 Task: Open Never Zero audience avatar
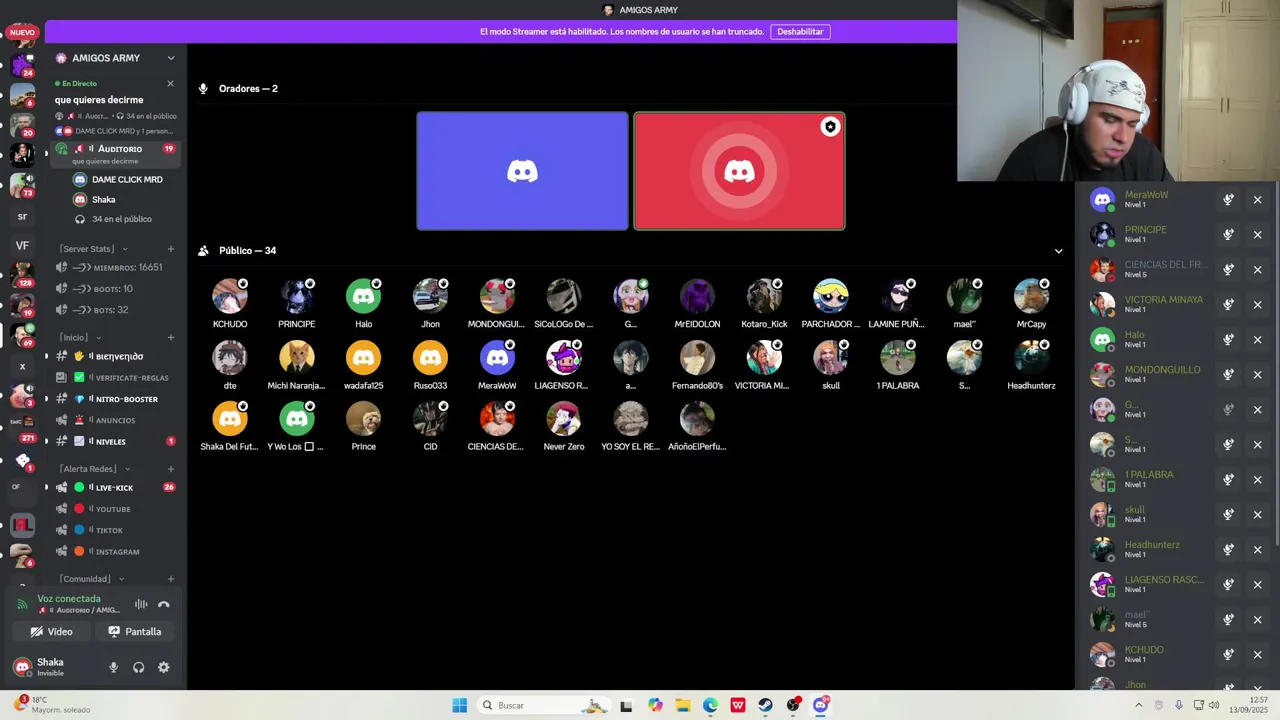coord(563,419)
